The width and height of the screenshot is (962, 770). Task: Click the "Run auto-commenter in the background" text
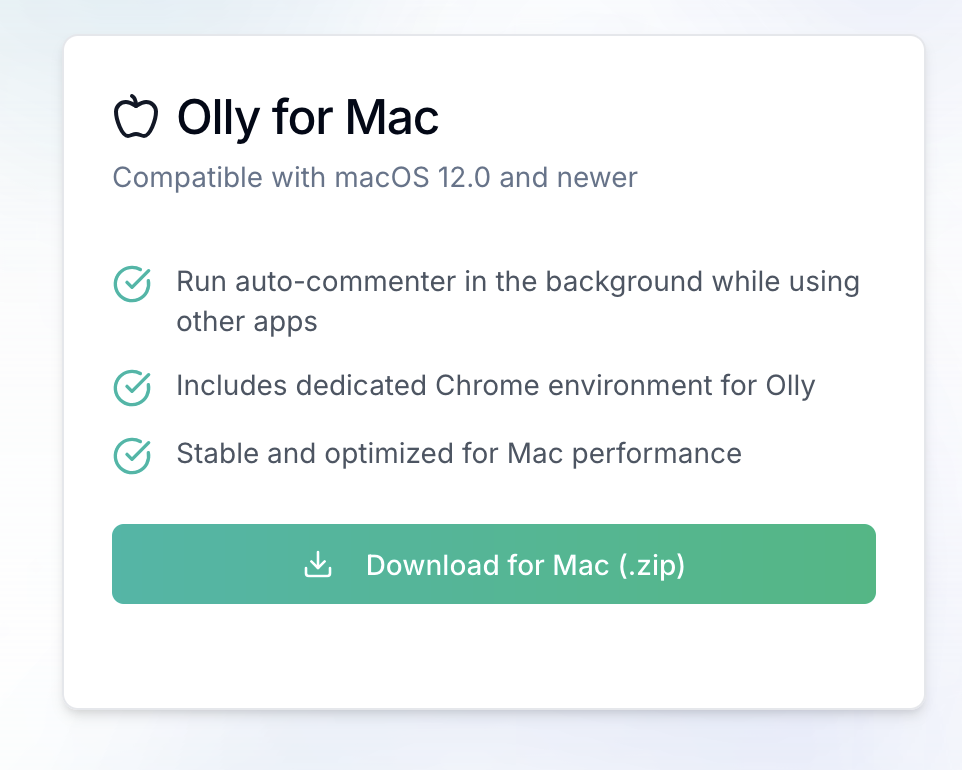click(x=440, y=282)
